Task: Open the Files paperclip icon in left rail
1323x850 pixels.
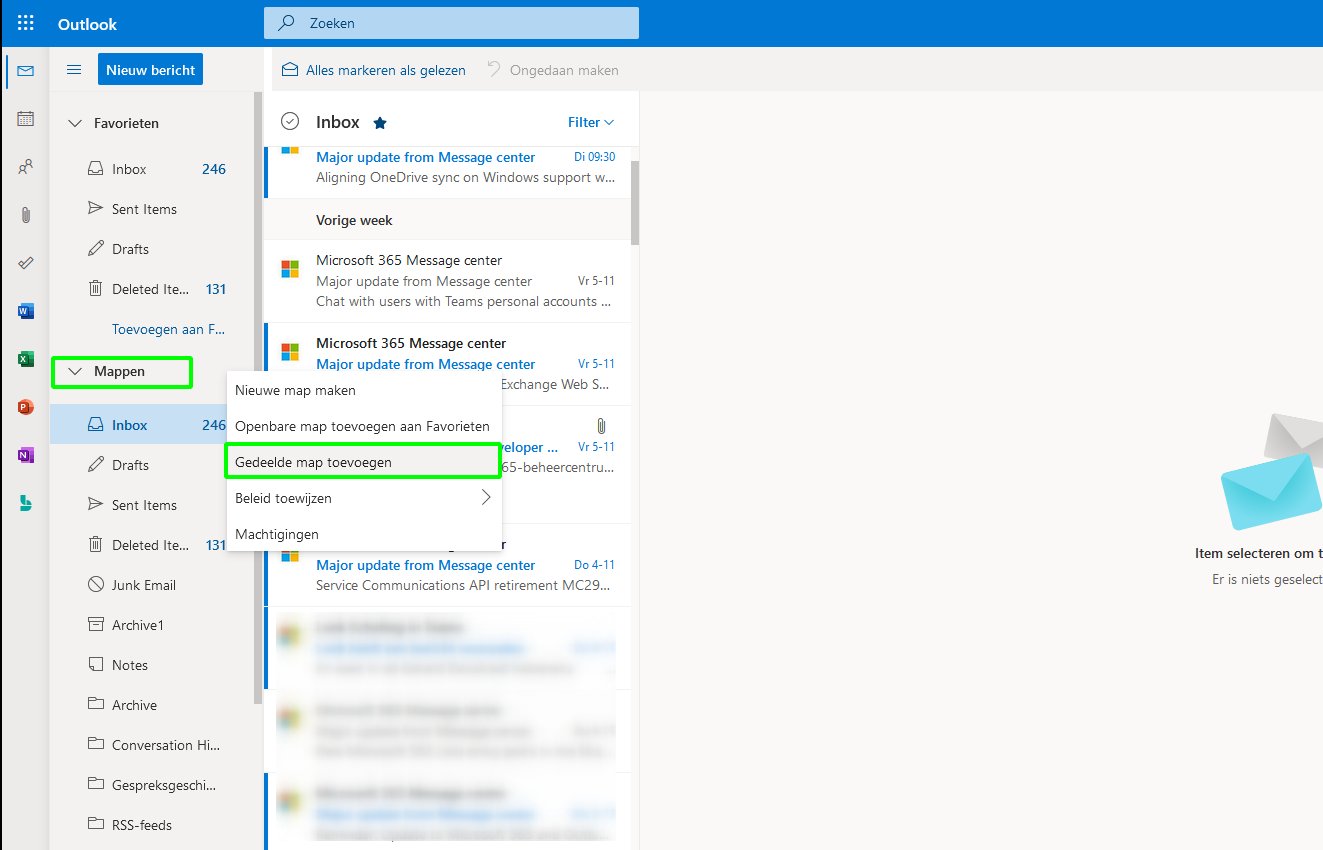Action: [x=26, y=215]
